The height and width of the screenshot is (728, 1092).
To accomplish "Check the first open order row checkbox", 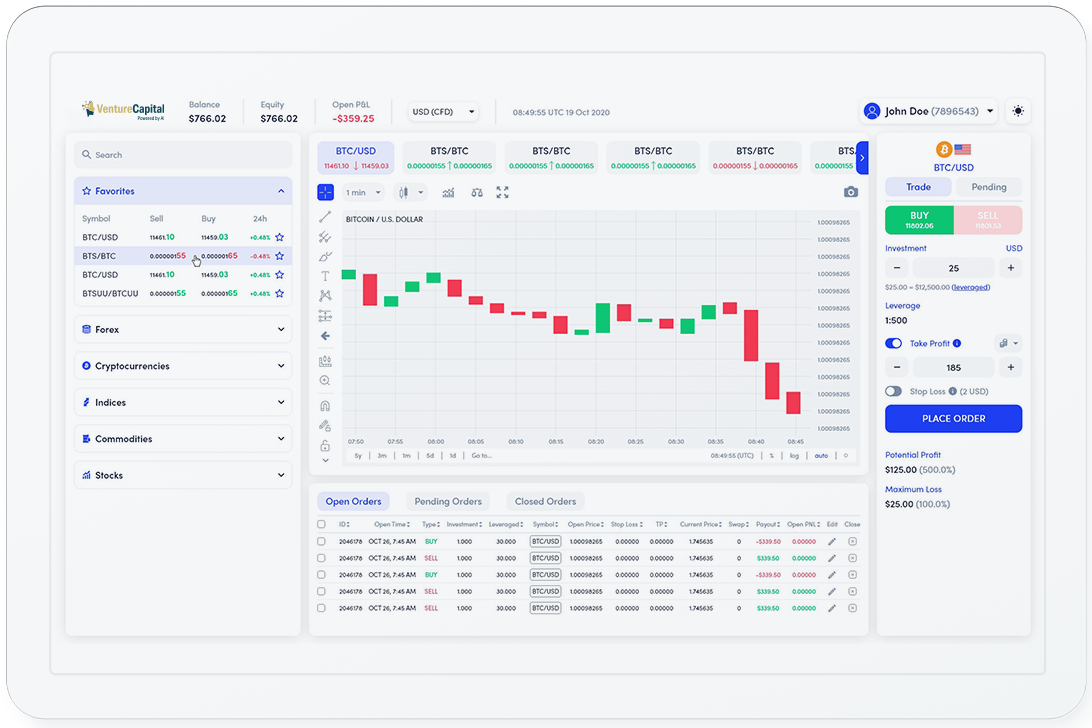I will pos(321,541).
